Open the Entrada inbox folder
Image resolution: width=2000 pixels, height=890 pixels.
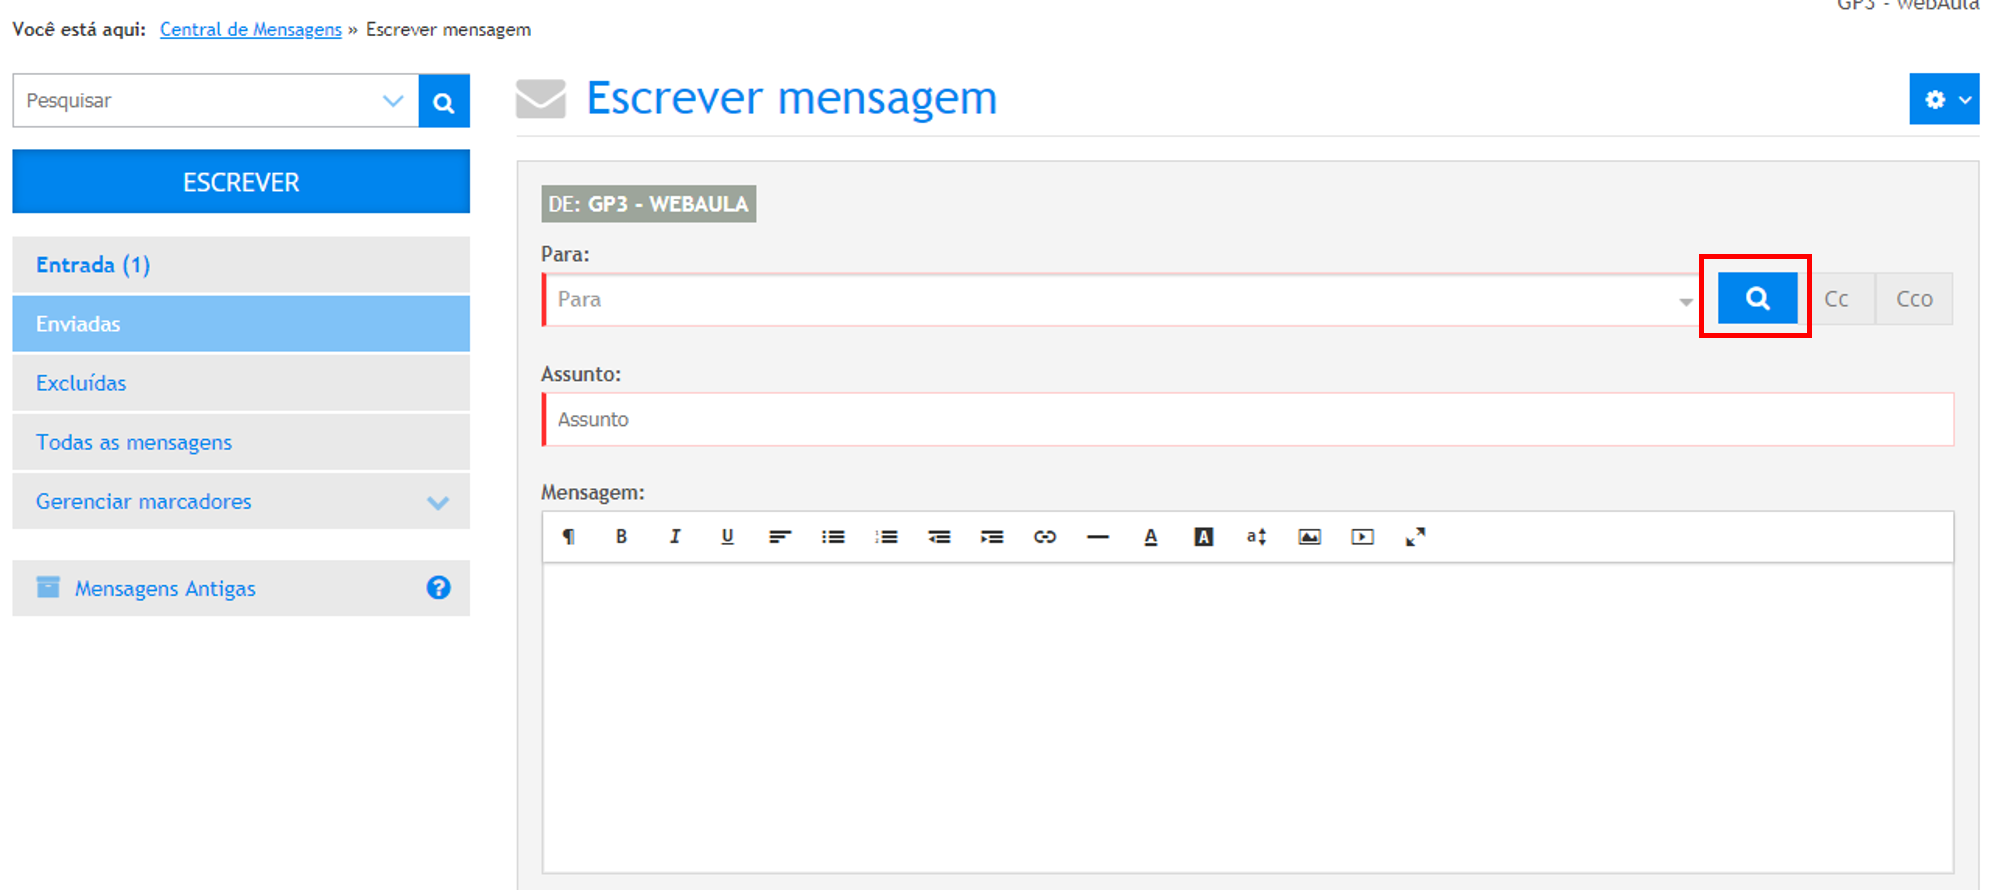coord(93,265)
